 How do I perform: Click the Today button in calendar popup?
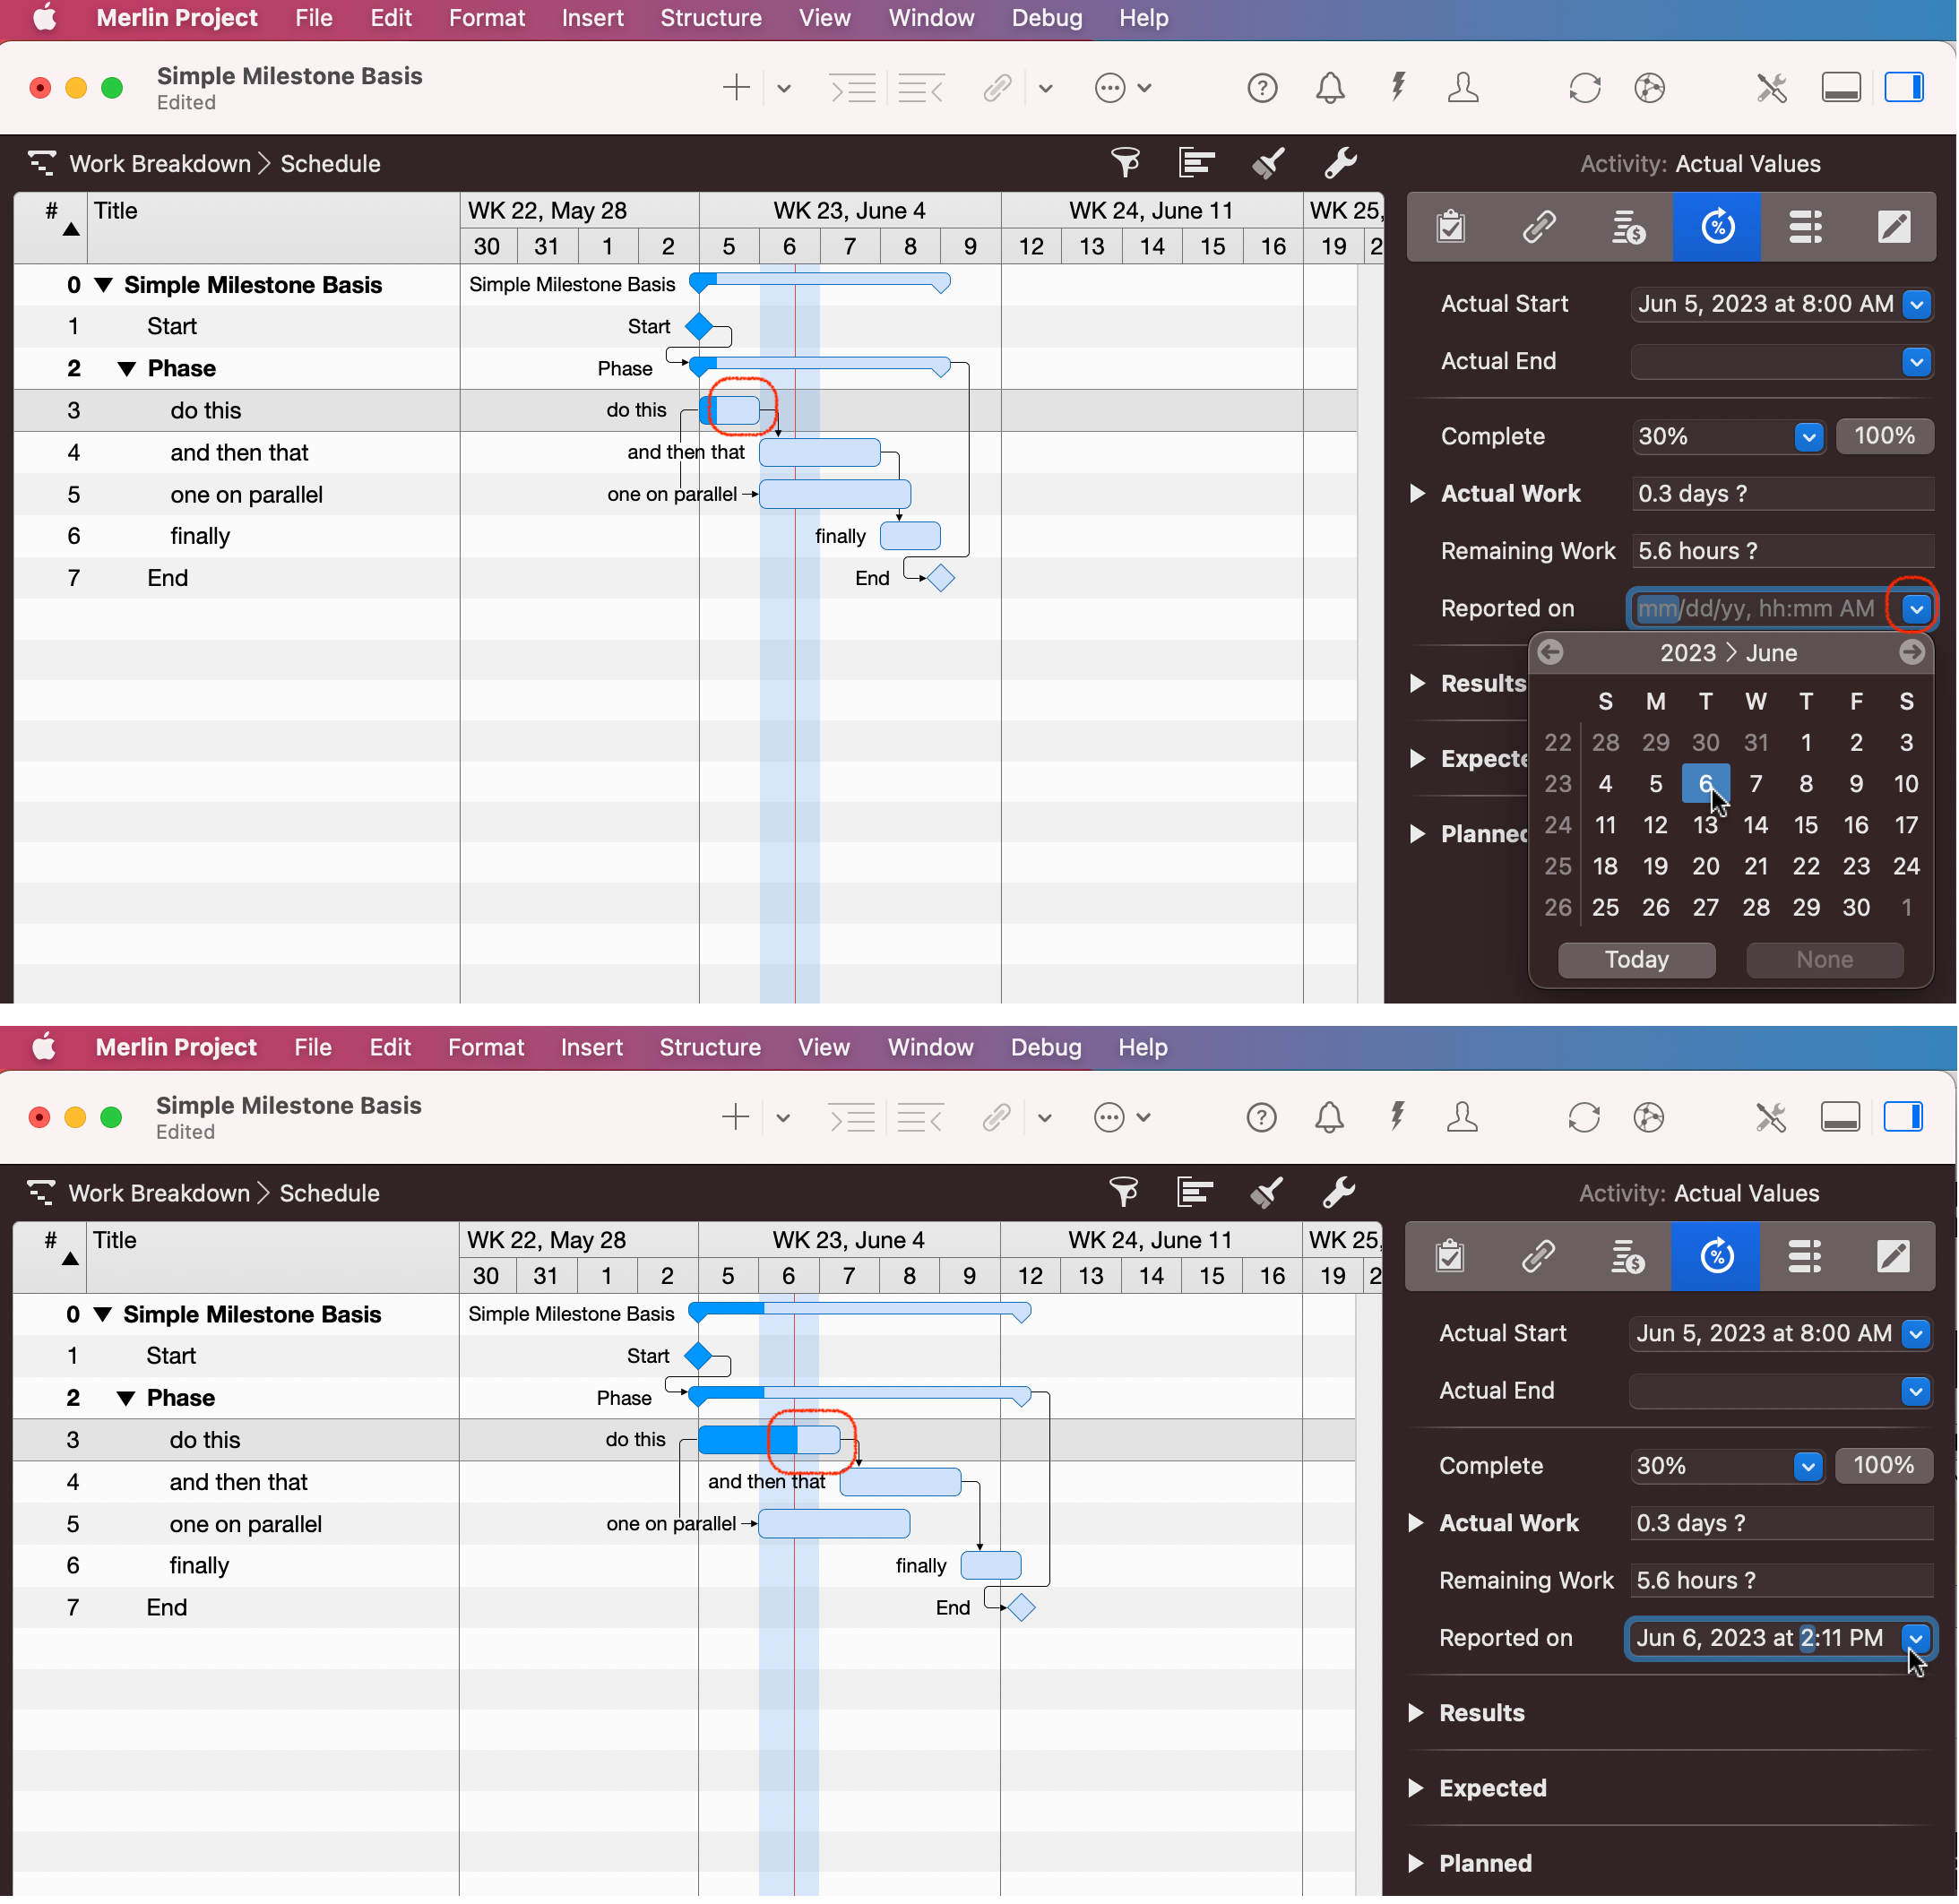[x=1638, y=960]
